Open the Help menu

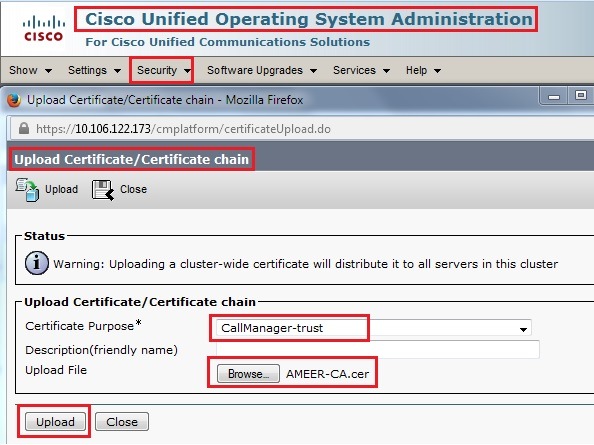coord(423,70)
